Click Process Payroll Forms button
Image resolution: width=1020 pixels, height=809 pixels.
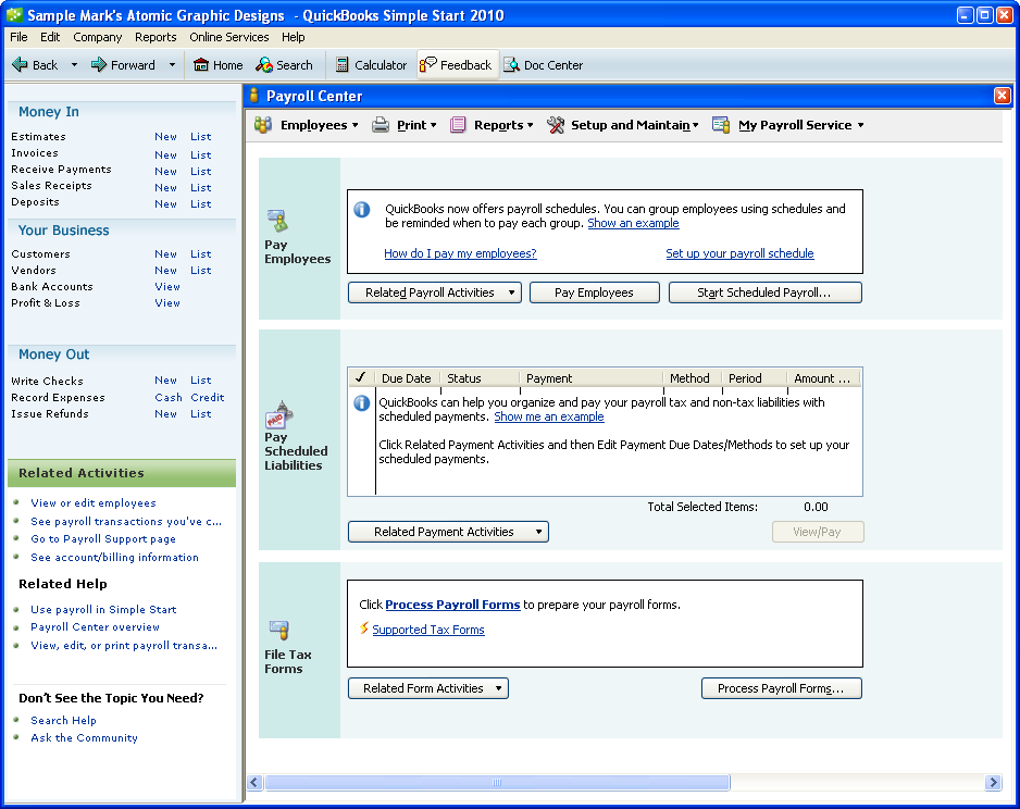coord(781,688)
